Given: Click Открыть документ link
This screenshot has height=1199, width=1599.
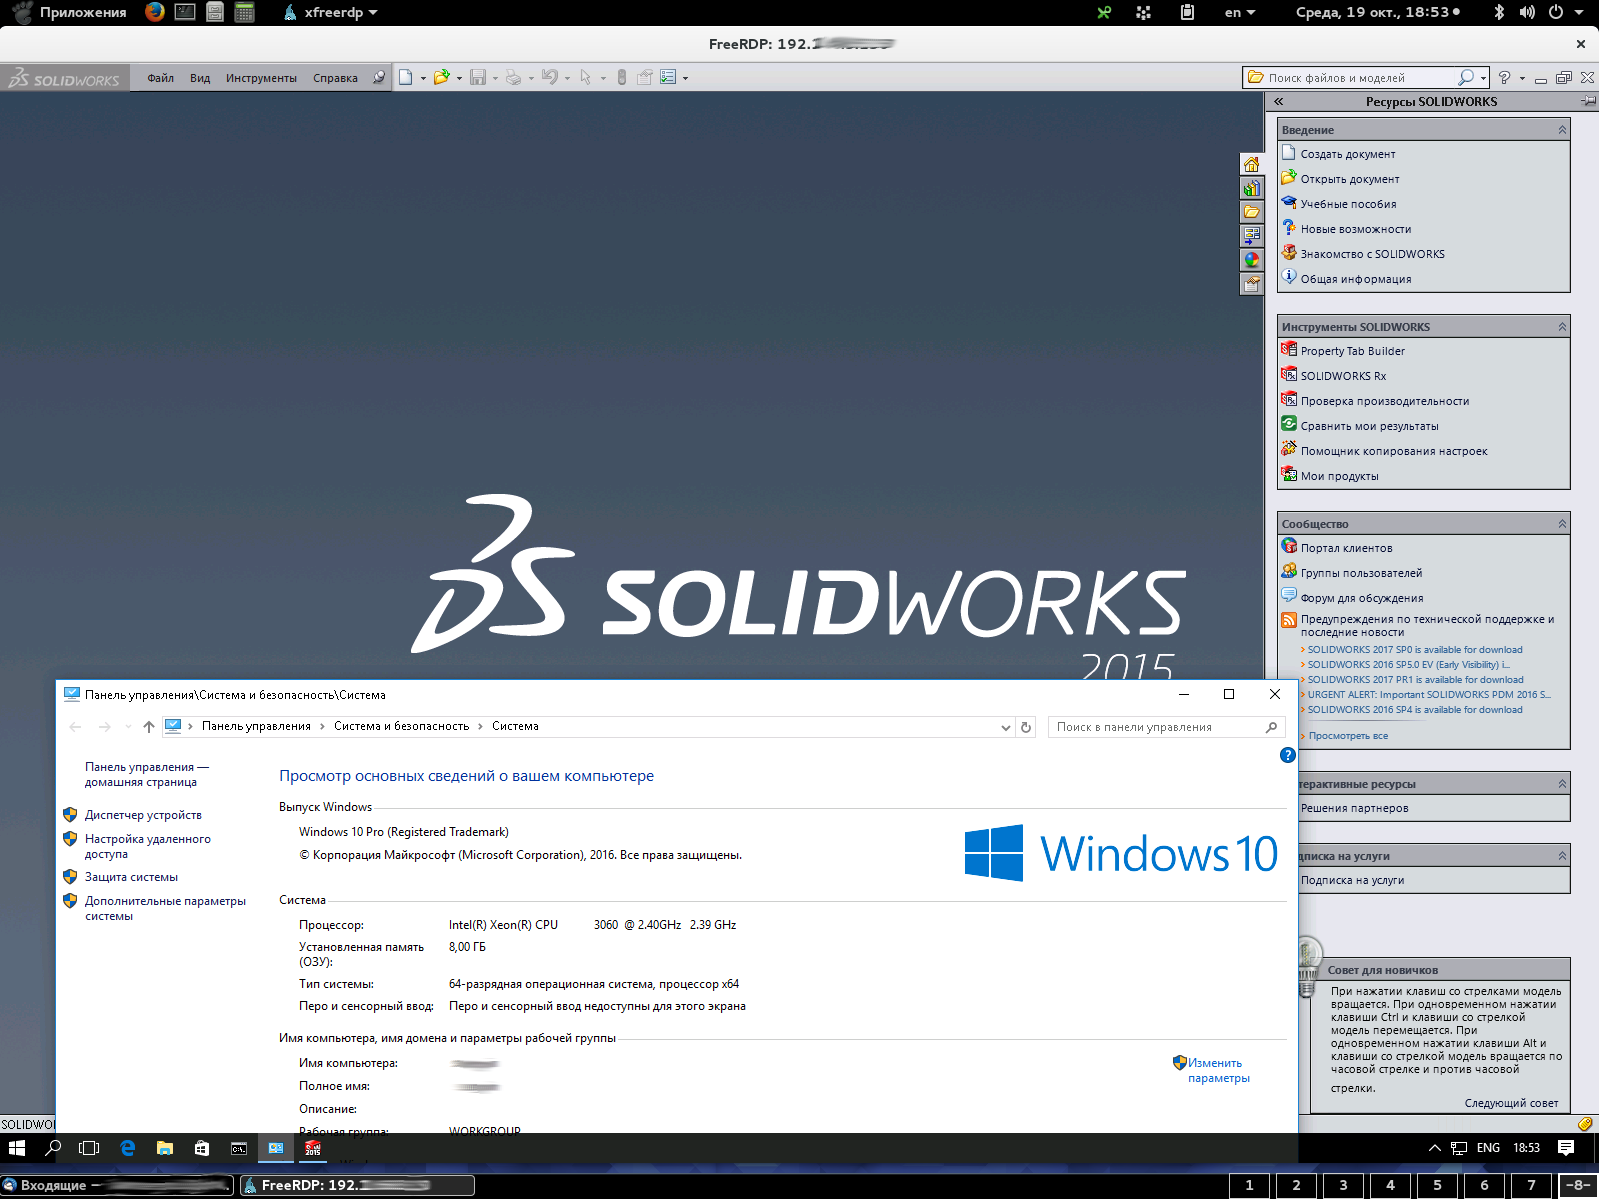Looking at the screenshot, I should [1350, 179].
